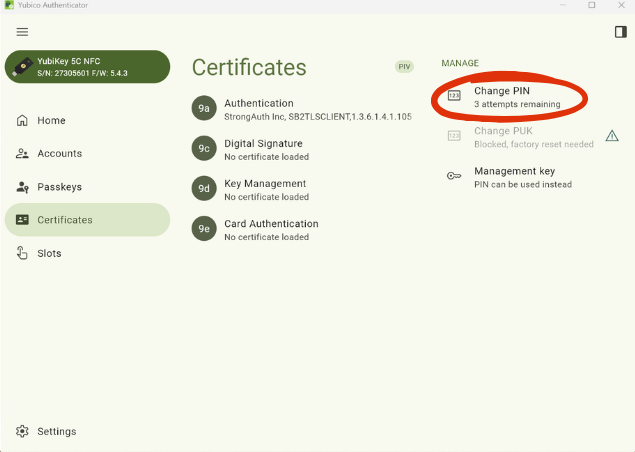Click the Accounts people icon

coord(22,154)
